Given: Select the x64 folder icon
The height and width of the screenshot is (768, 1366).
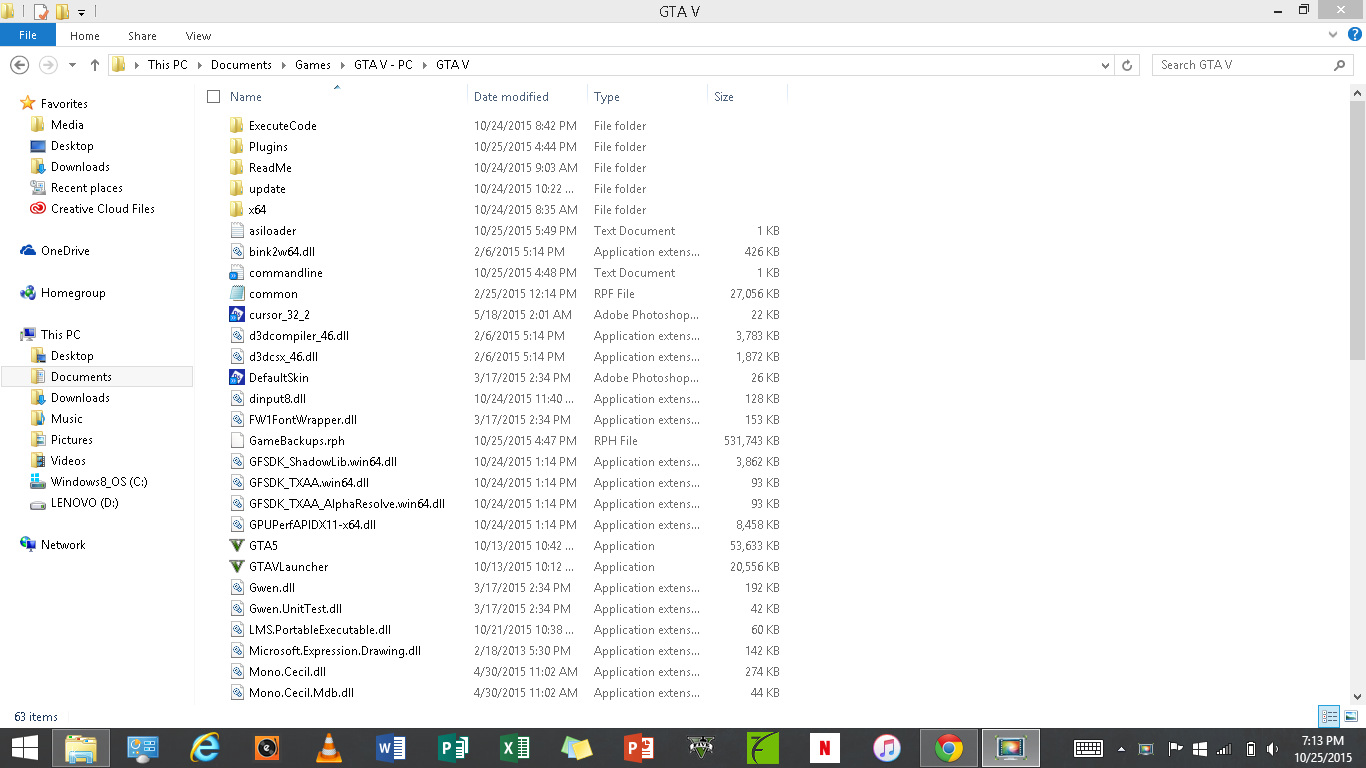Looking at the screenshot, I should click(237, 210).
